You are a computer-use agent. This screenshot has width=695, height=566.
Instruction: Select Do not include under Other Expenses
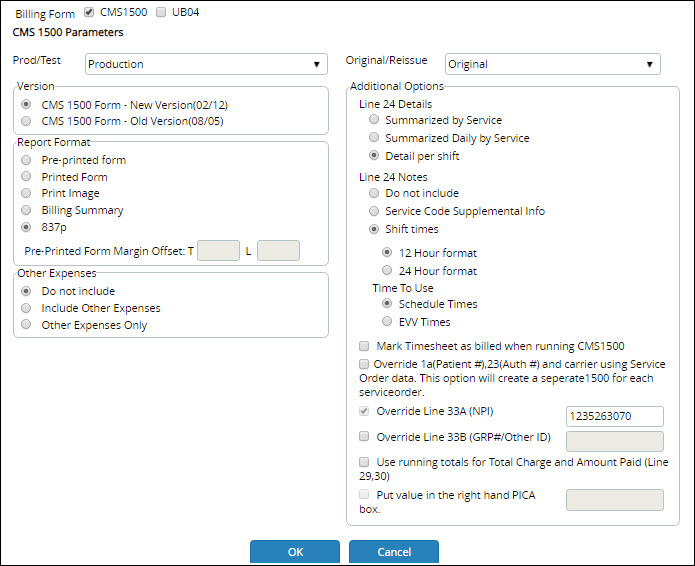26,291
